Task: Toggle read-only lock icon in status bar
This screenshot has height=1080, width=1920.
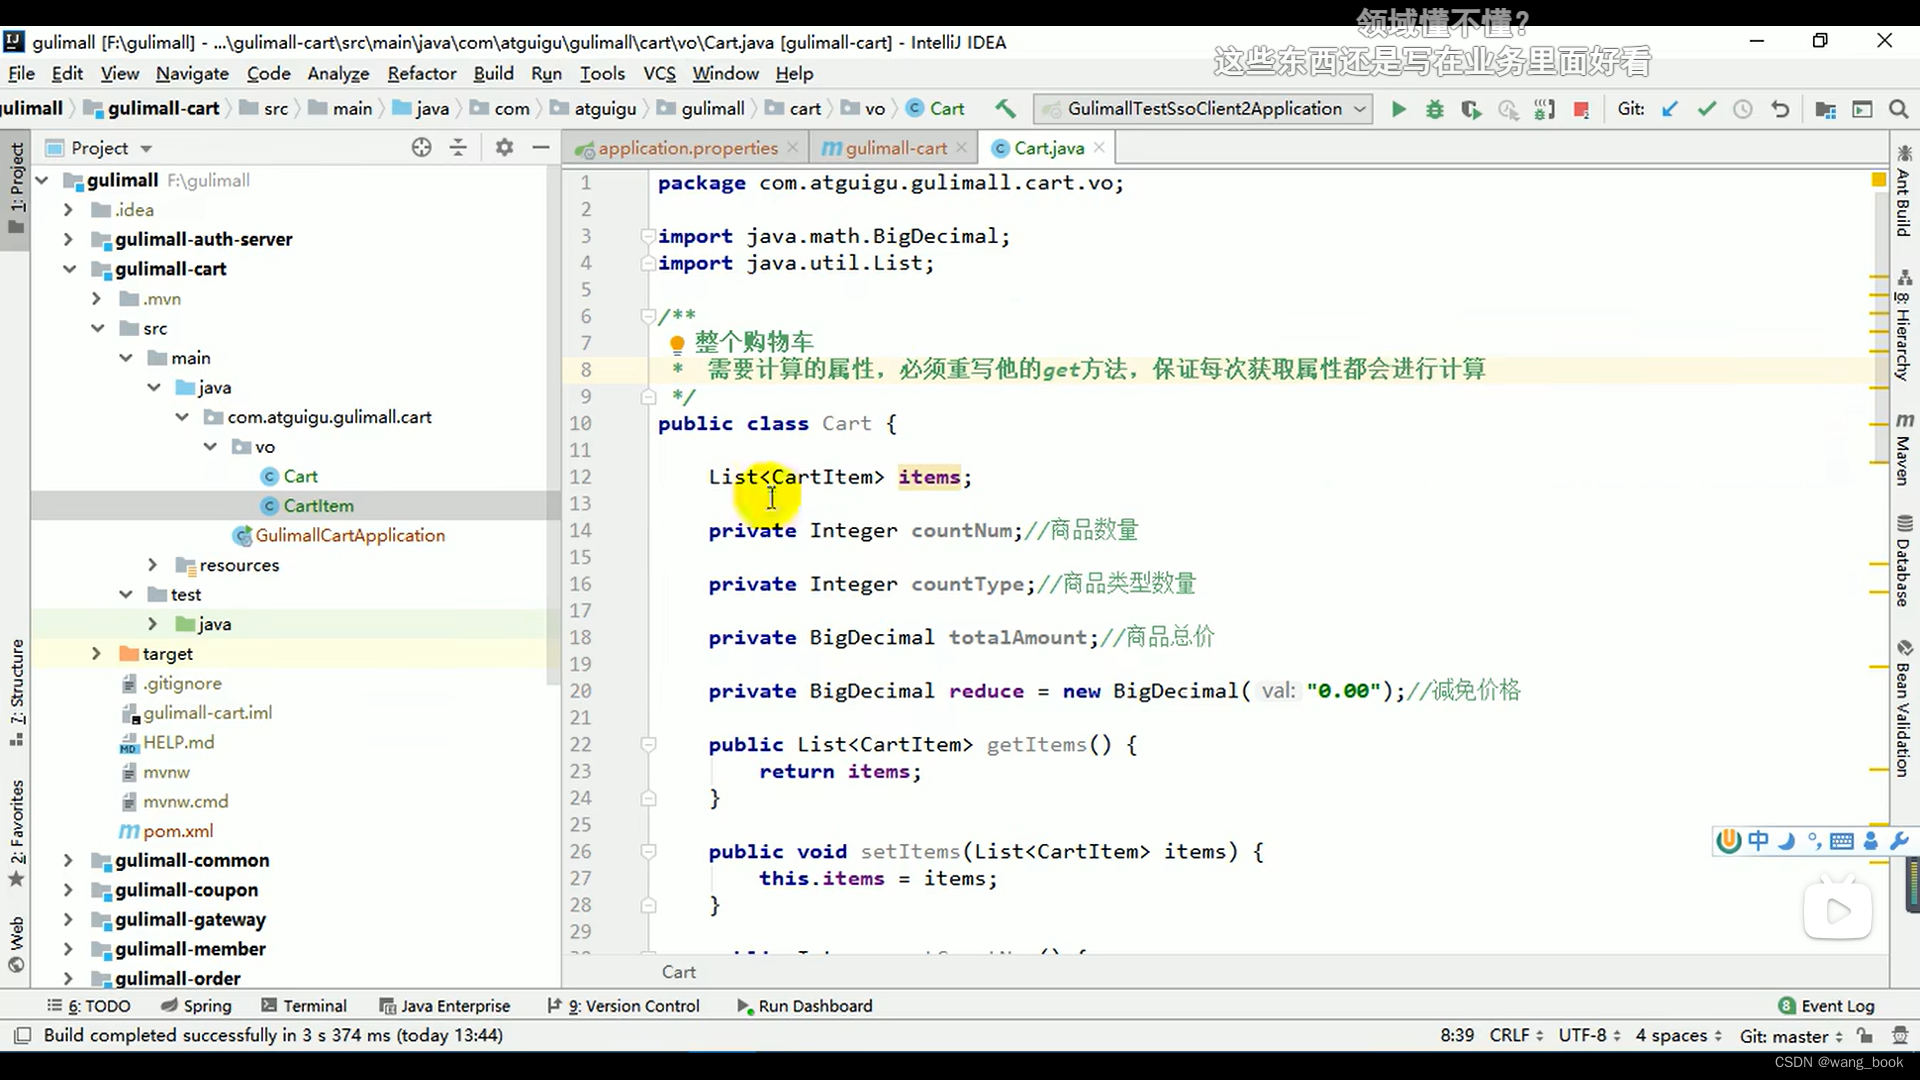Action: click(x=1865, y=1035)
